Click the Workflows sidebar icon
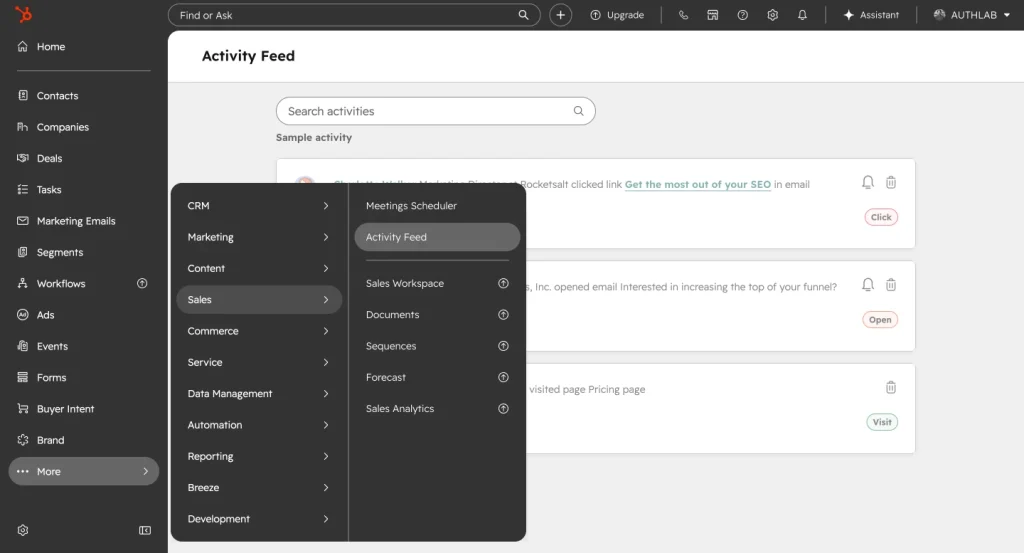This screenshot has height=553, width=1024. (23, 283)
